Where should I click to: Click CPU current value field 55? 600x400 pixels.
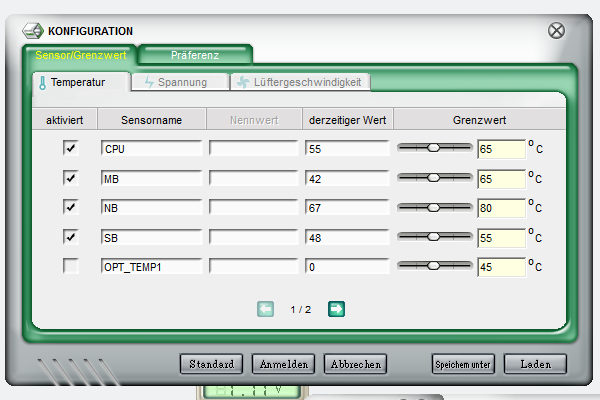(347, 149)
